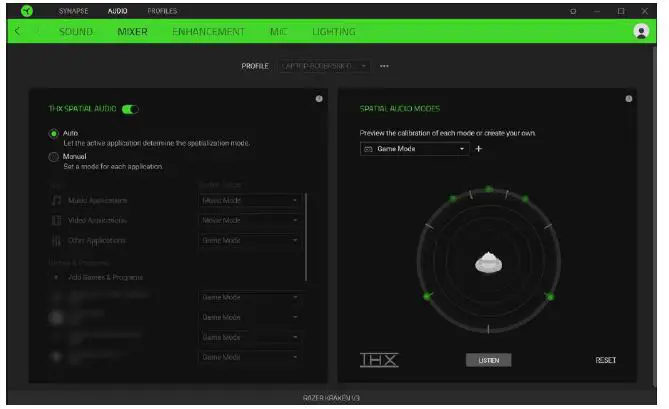Open Synapse settings gear icon

point(573,12)
